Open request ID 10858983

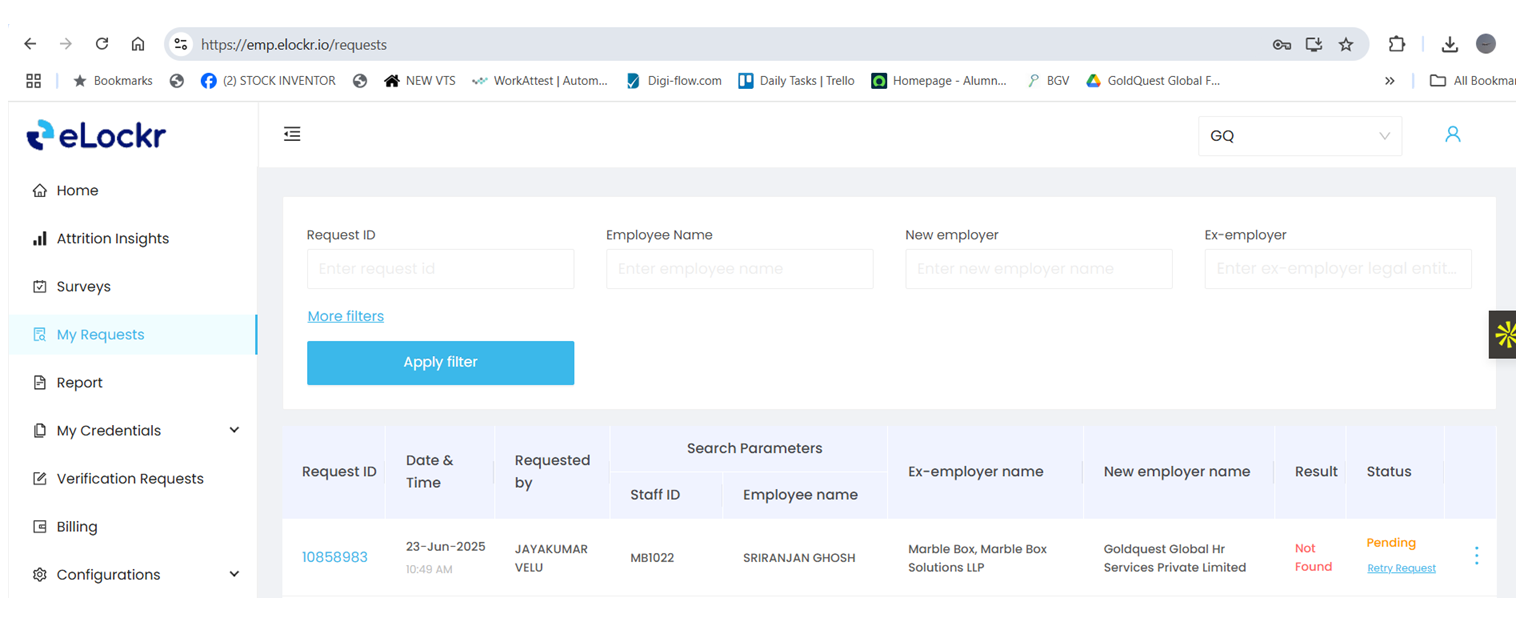334,557
